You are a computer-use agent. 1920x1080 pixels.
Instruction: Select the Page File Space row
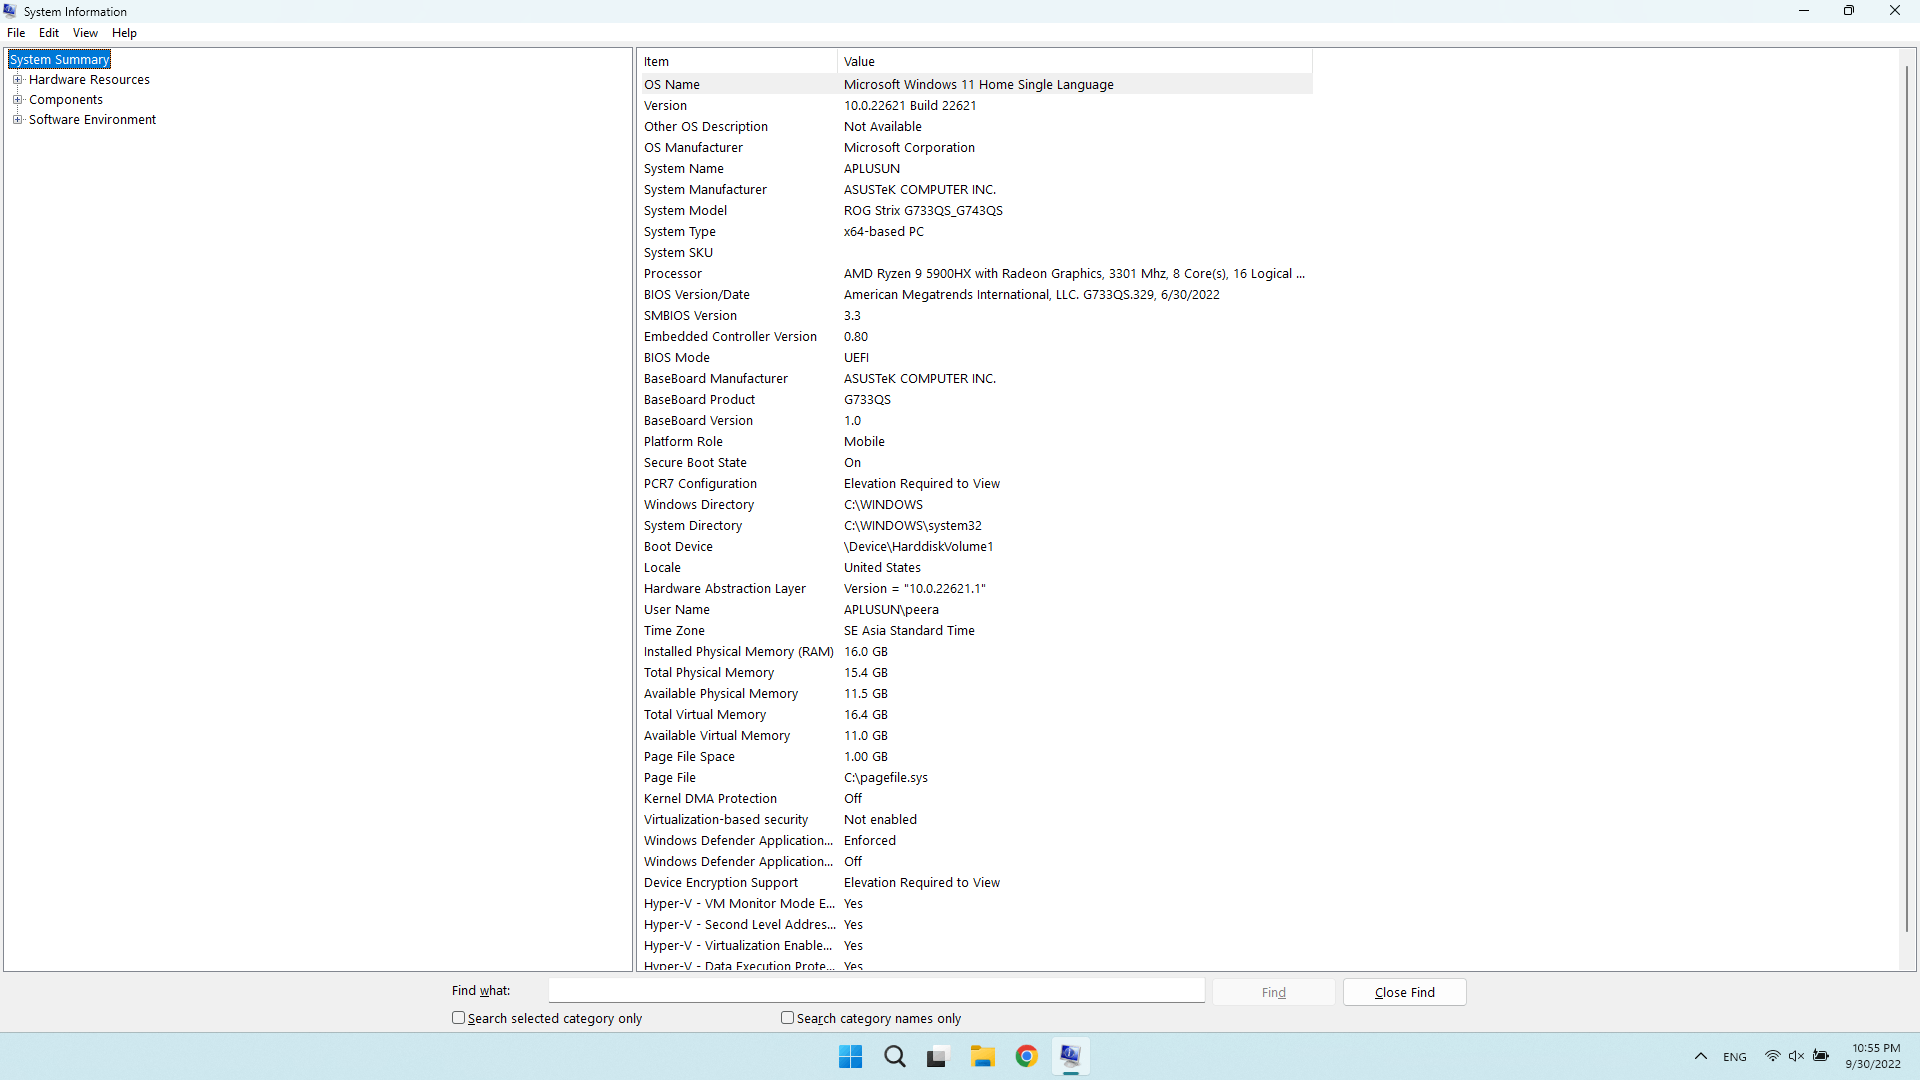coord(976,757)
